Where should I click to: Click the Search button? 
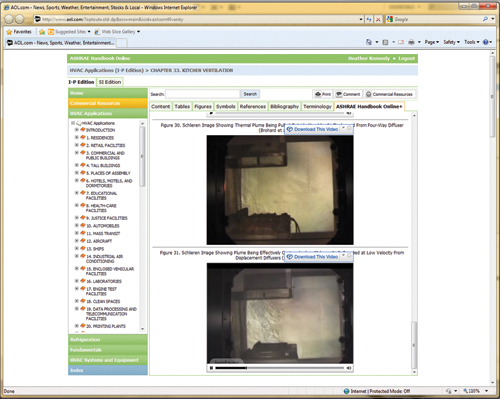coord(250,94)
